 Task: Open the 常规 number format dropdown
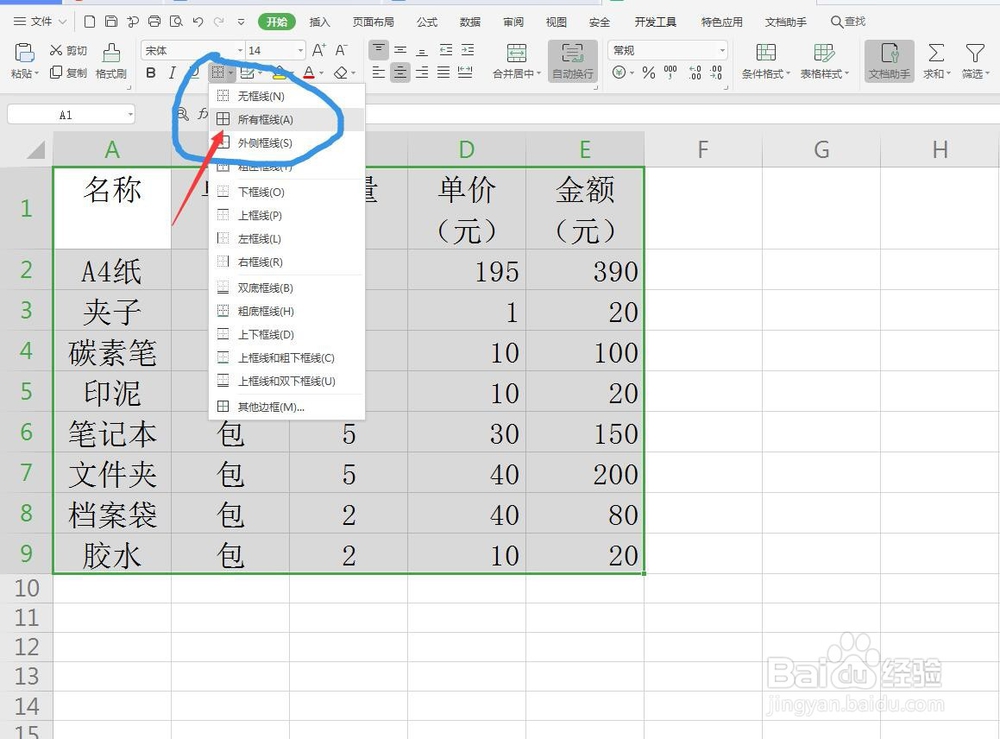coord(667,48)
